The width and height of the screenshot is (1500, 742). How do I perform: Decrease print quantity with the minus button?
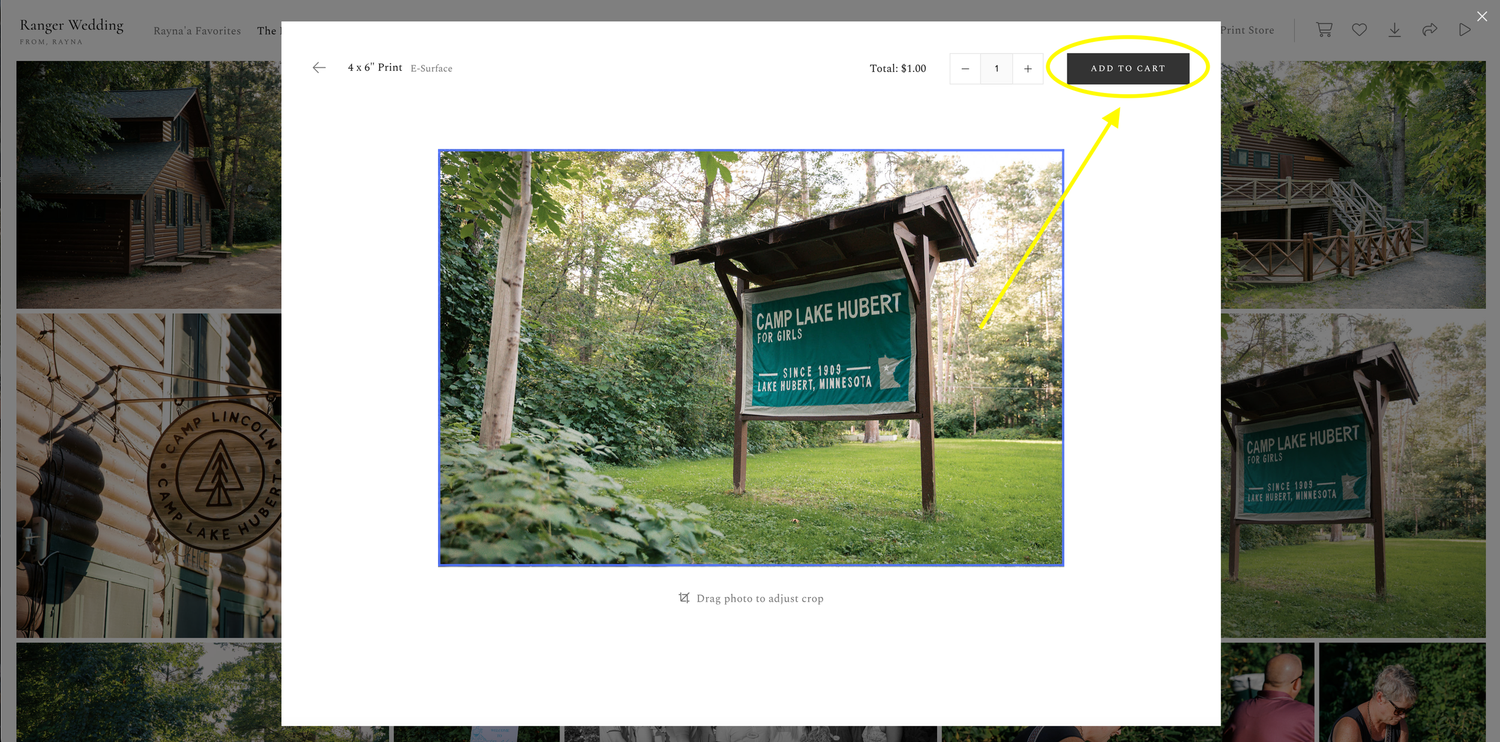[965, 69]
